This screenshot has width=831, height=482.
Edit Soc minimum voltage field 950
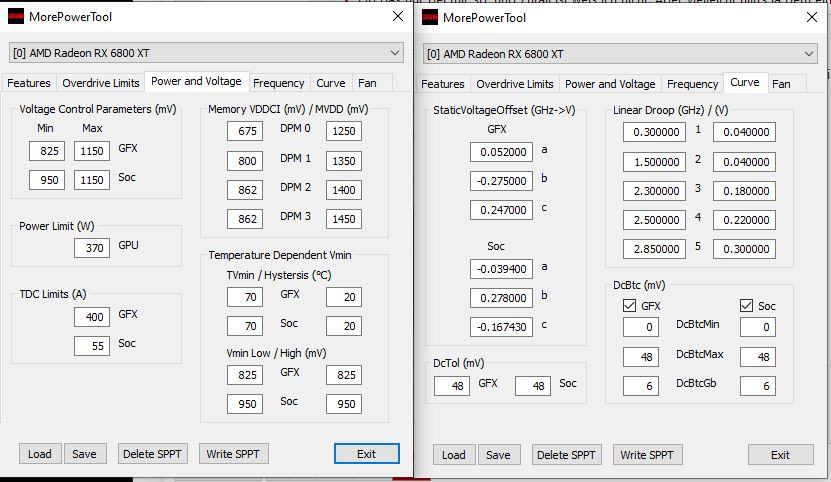(x=47, y=180)
